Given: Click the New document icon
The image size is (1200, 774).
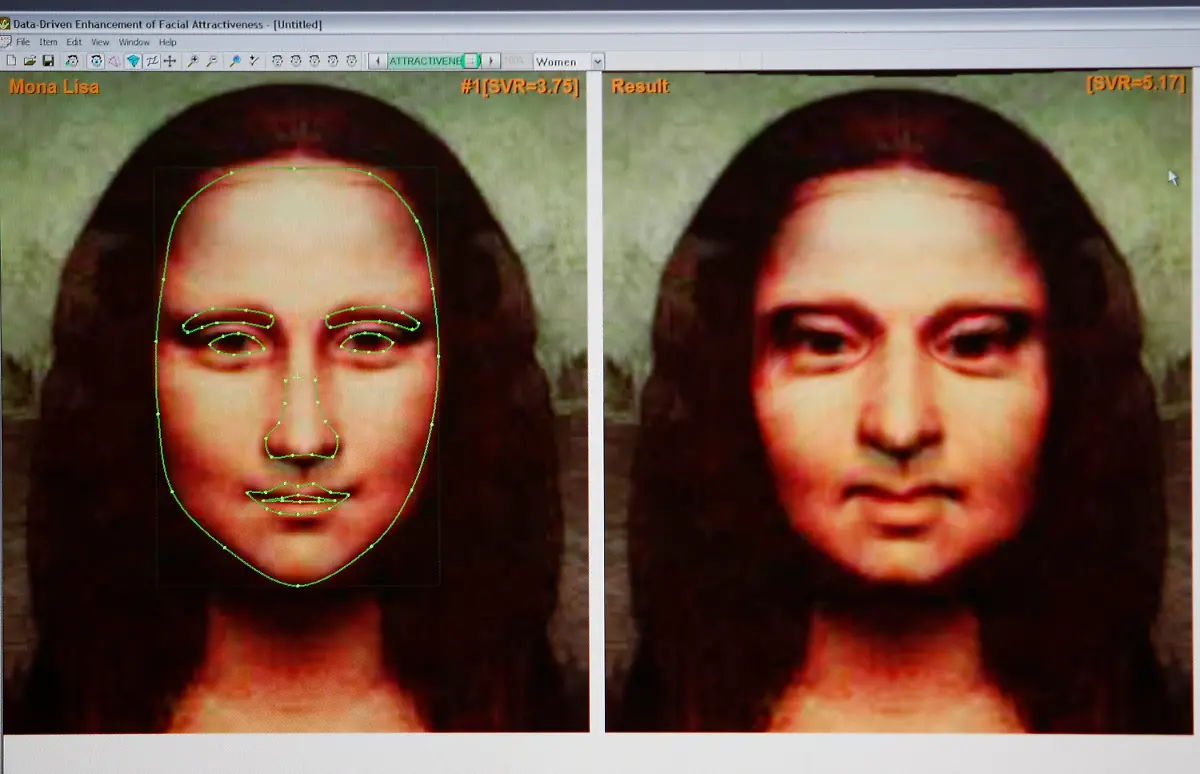Looking at the screenshot, I should click(x=10, y=61).
